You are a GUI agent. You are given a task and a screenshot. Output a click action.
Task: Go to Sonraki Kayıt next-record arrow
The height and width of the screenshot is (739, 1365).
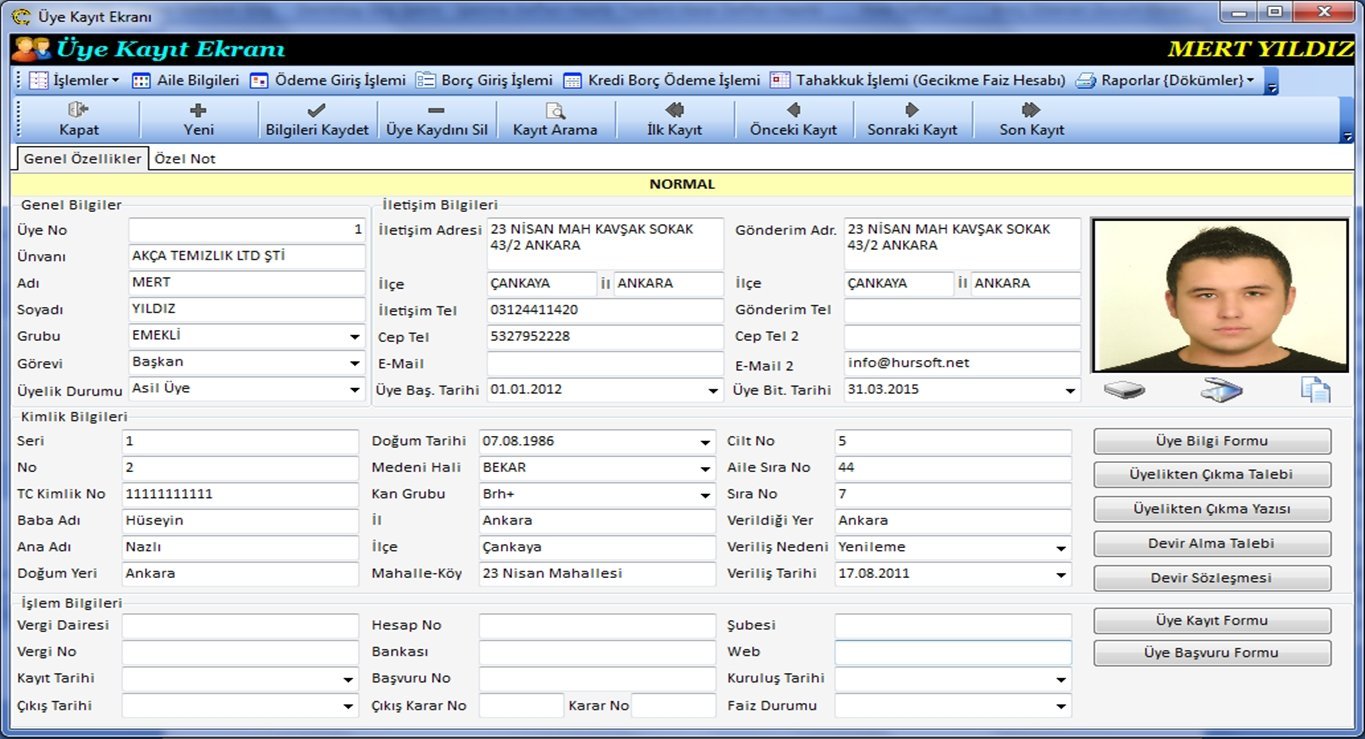pyautogui.click(x=911, y=110)
